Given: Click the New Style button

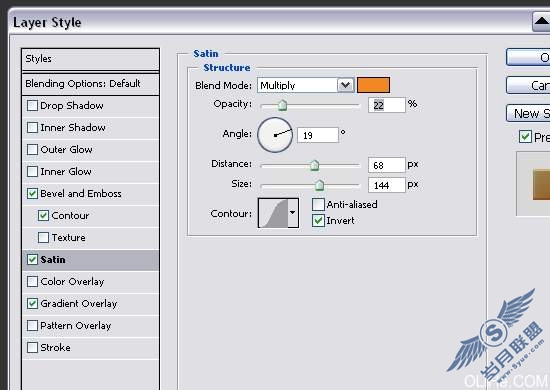Looking at the screenshot, I should (528, 113).
